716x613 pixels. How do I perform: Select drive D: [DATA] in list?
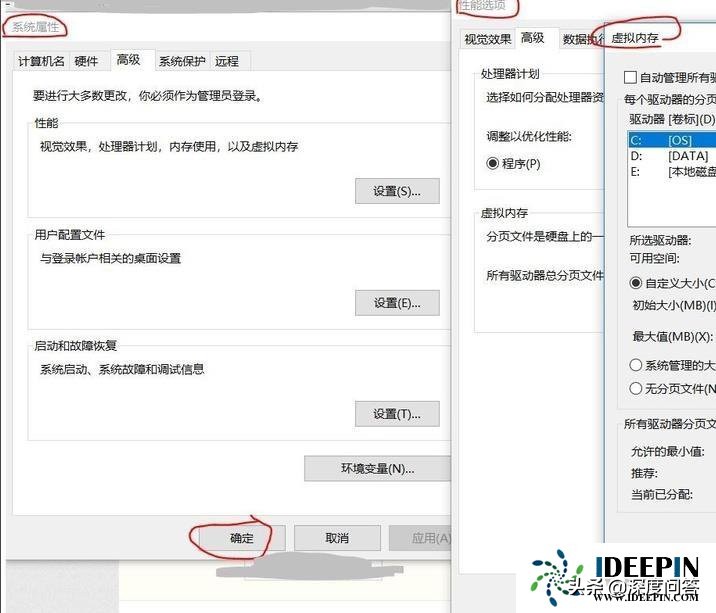[x=672, y=156]
